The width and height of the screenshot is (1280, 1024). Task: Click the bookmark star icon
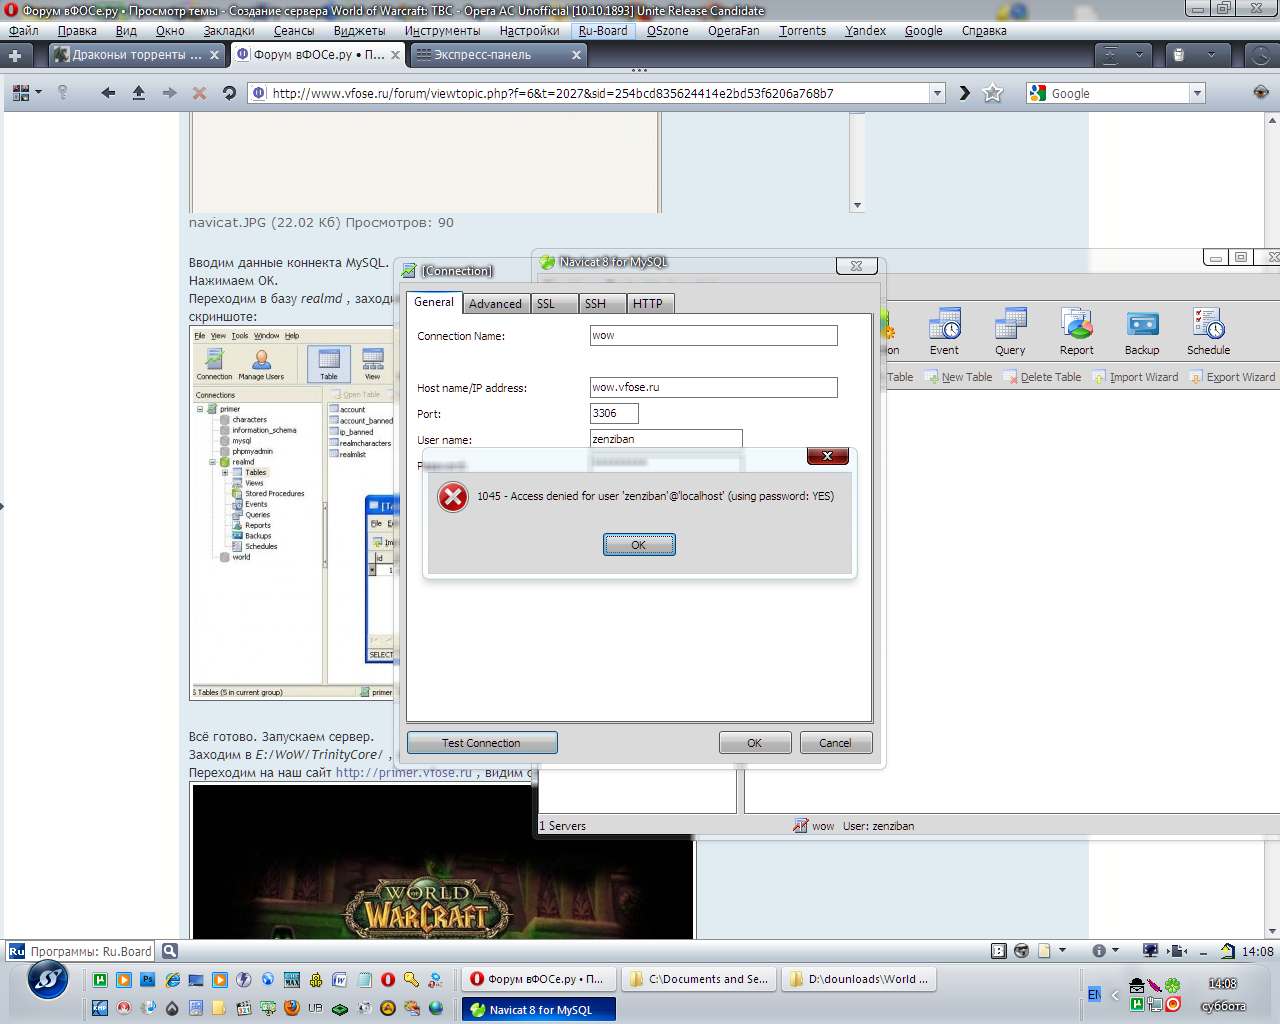[x=993, y=93]
